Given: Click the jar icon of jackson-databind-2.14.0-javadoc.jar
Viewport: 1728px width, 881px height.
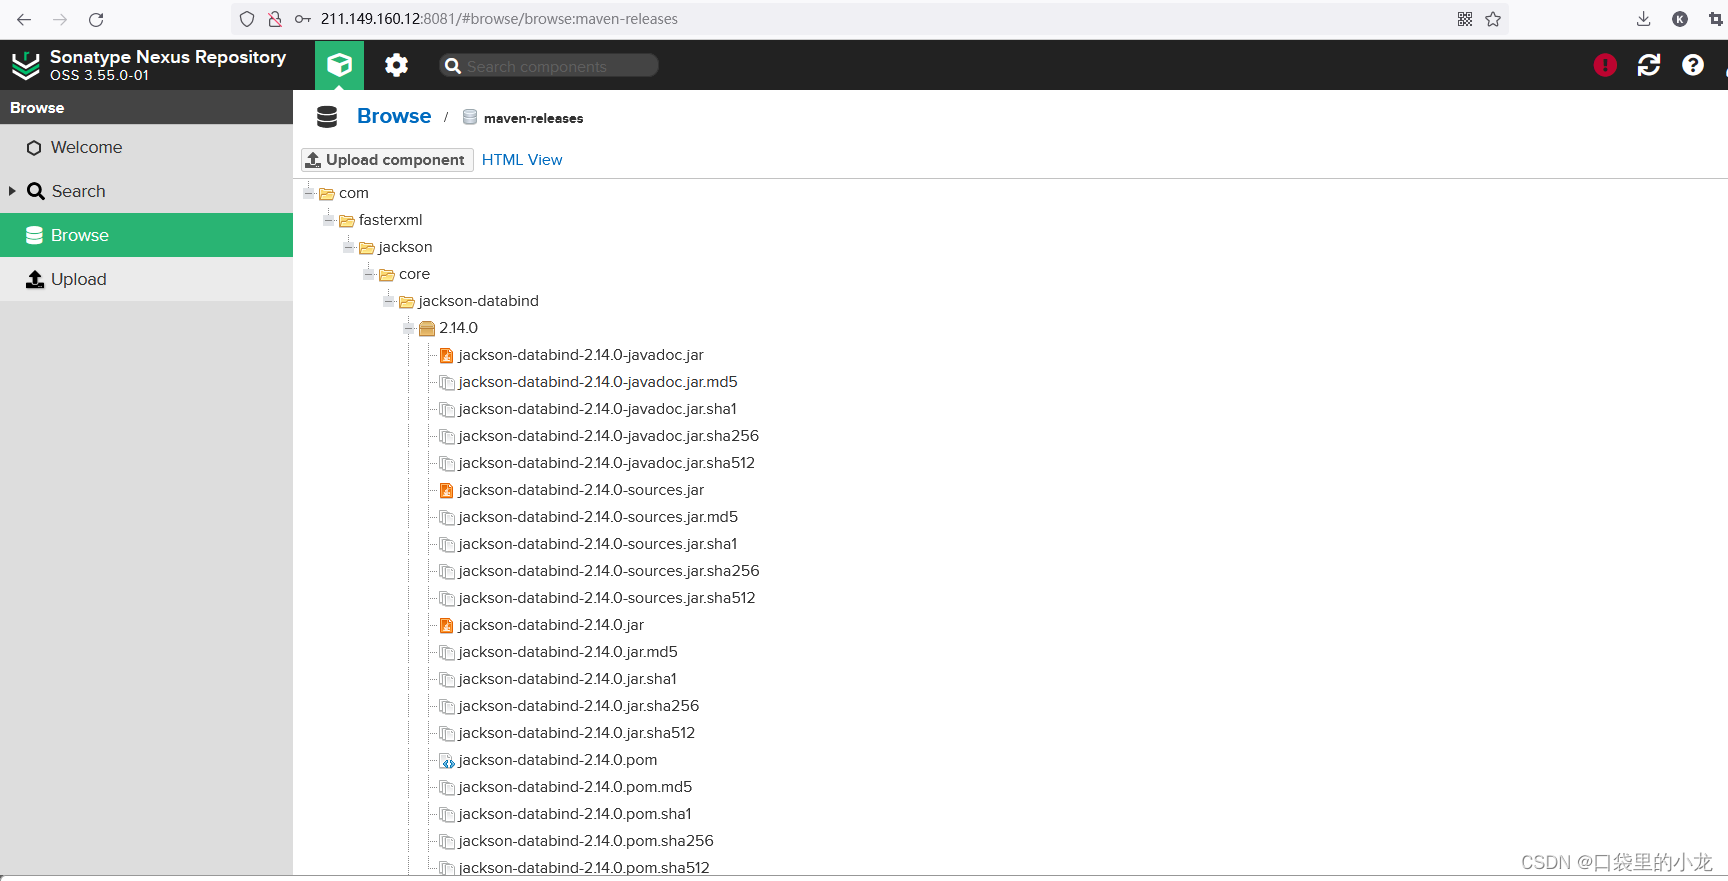Looking at the screenshot, I should click(x=447, y=355).
